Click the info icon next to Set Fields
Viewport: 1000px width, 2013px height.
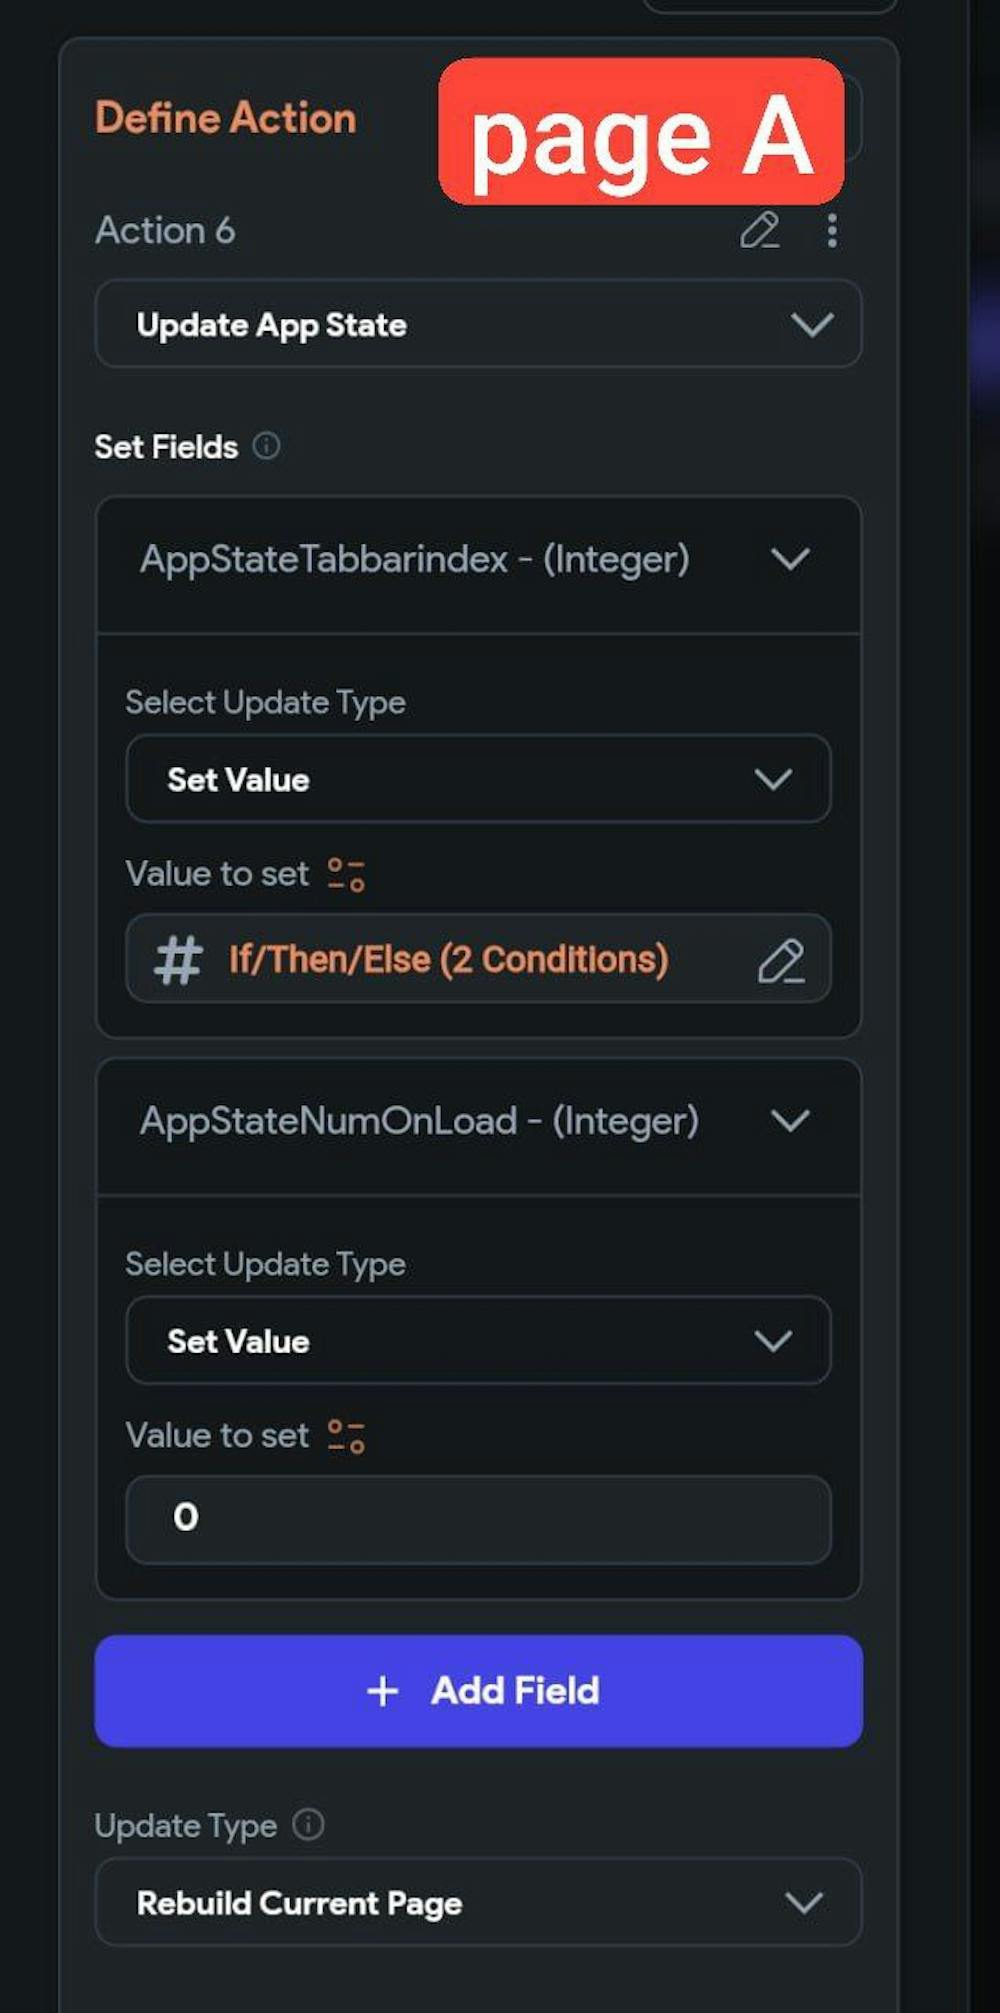[x=266, y=445]
